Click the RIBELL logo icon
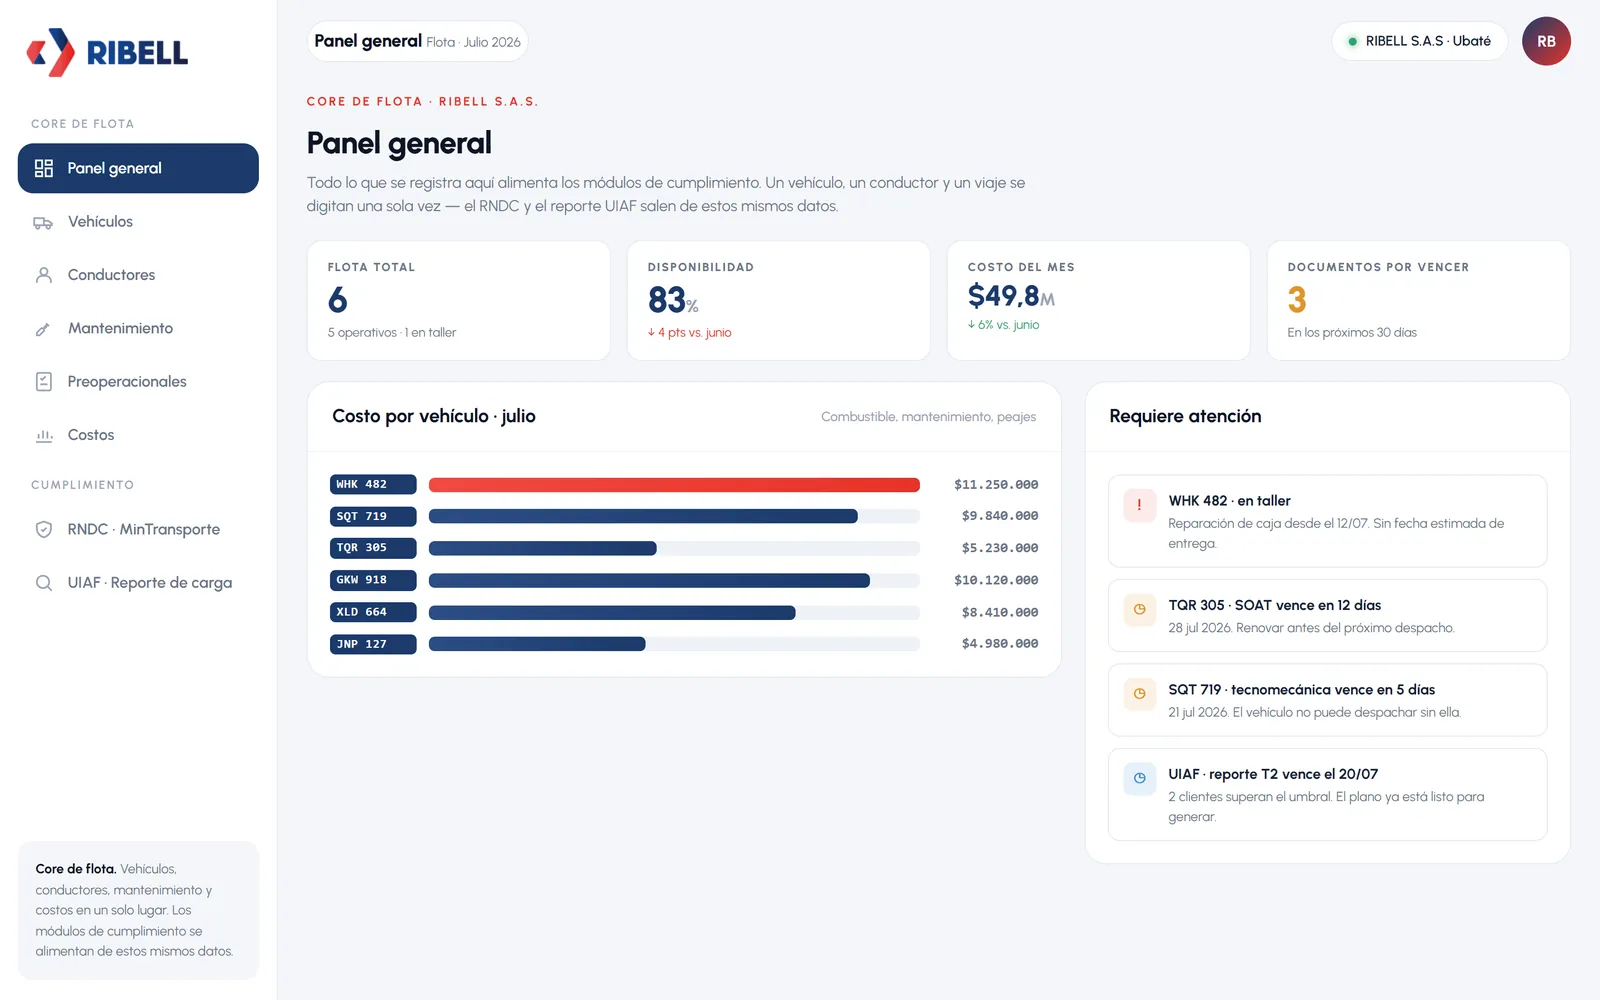1600x1000 pixels. pos(50,52)
